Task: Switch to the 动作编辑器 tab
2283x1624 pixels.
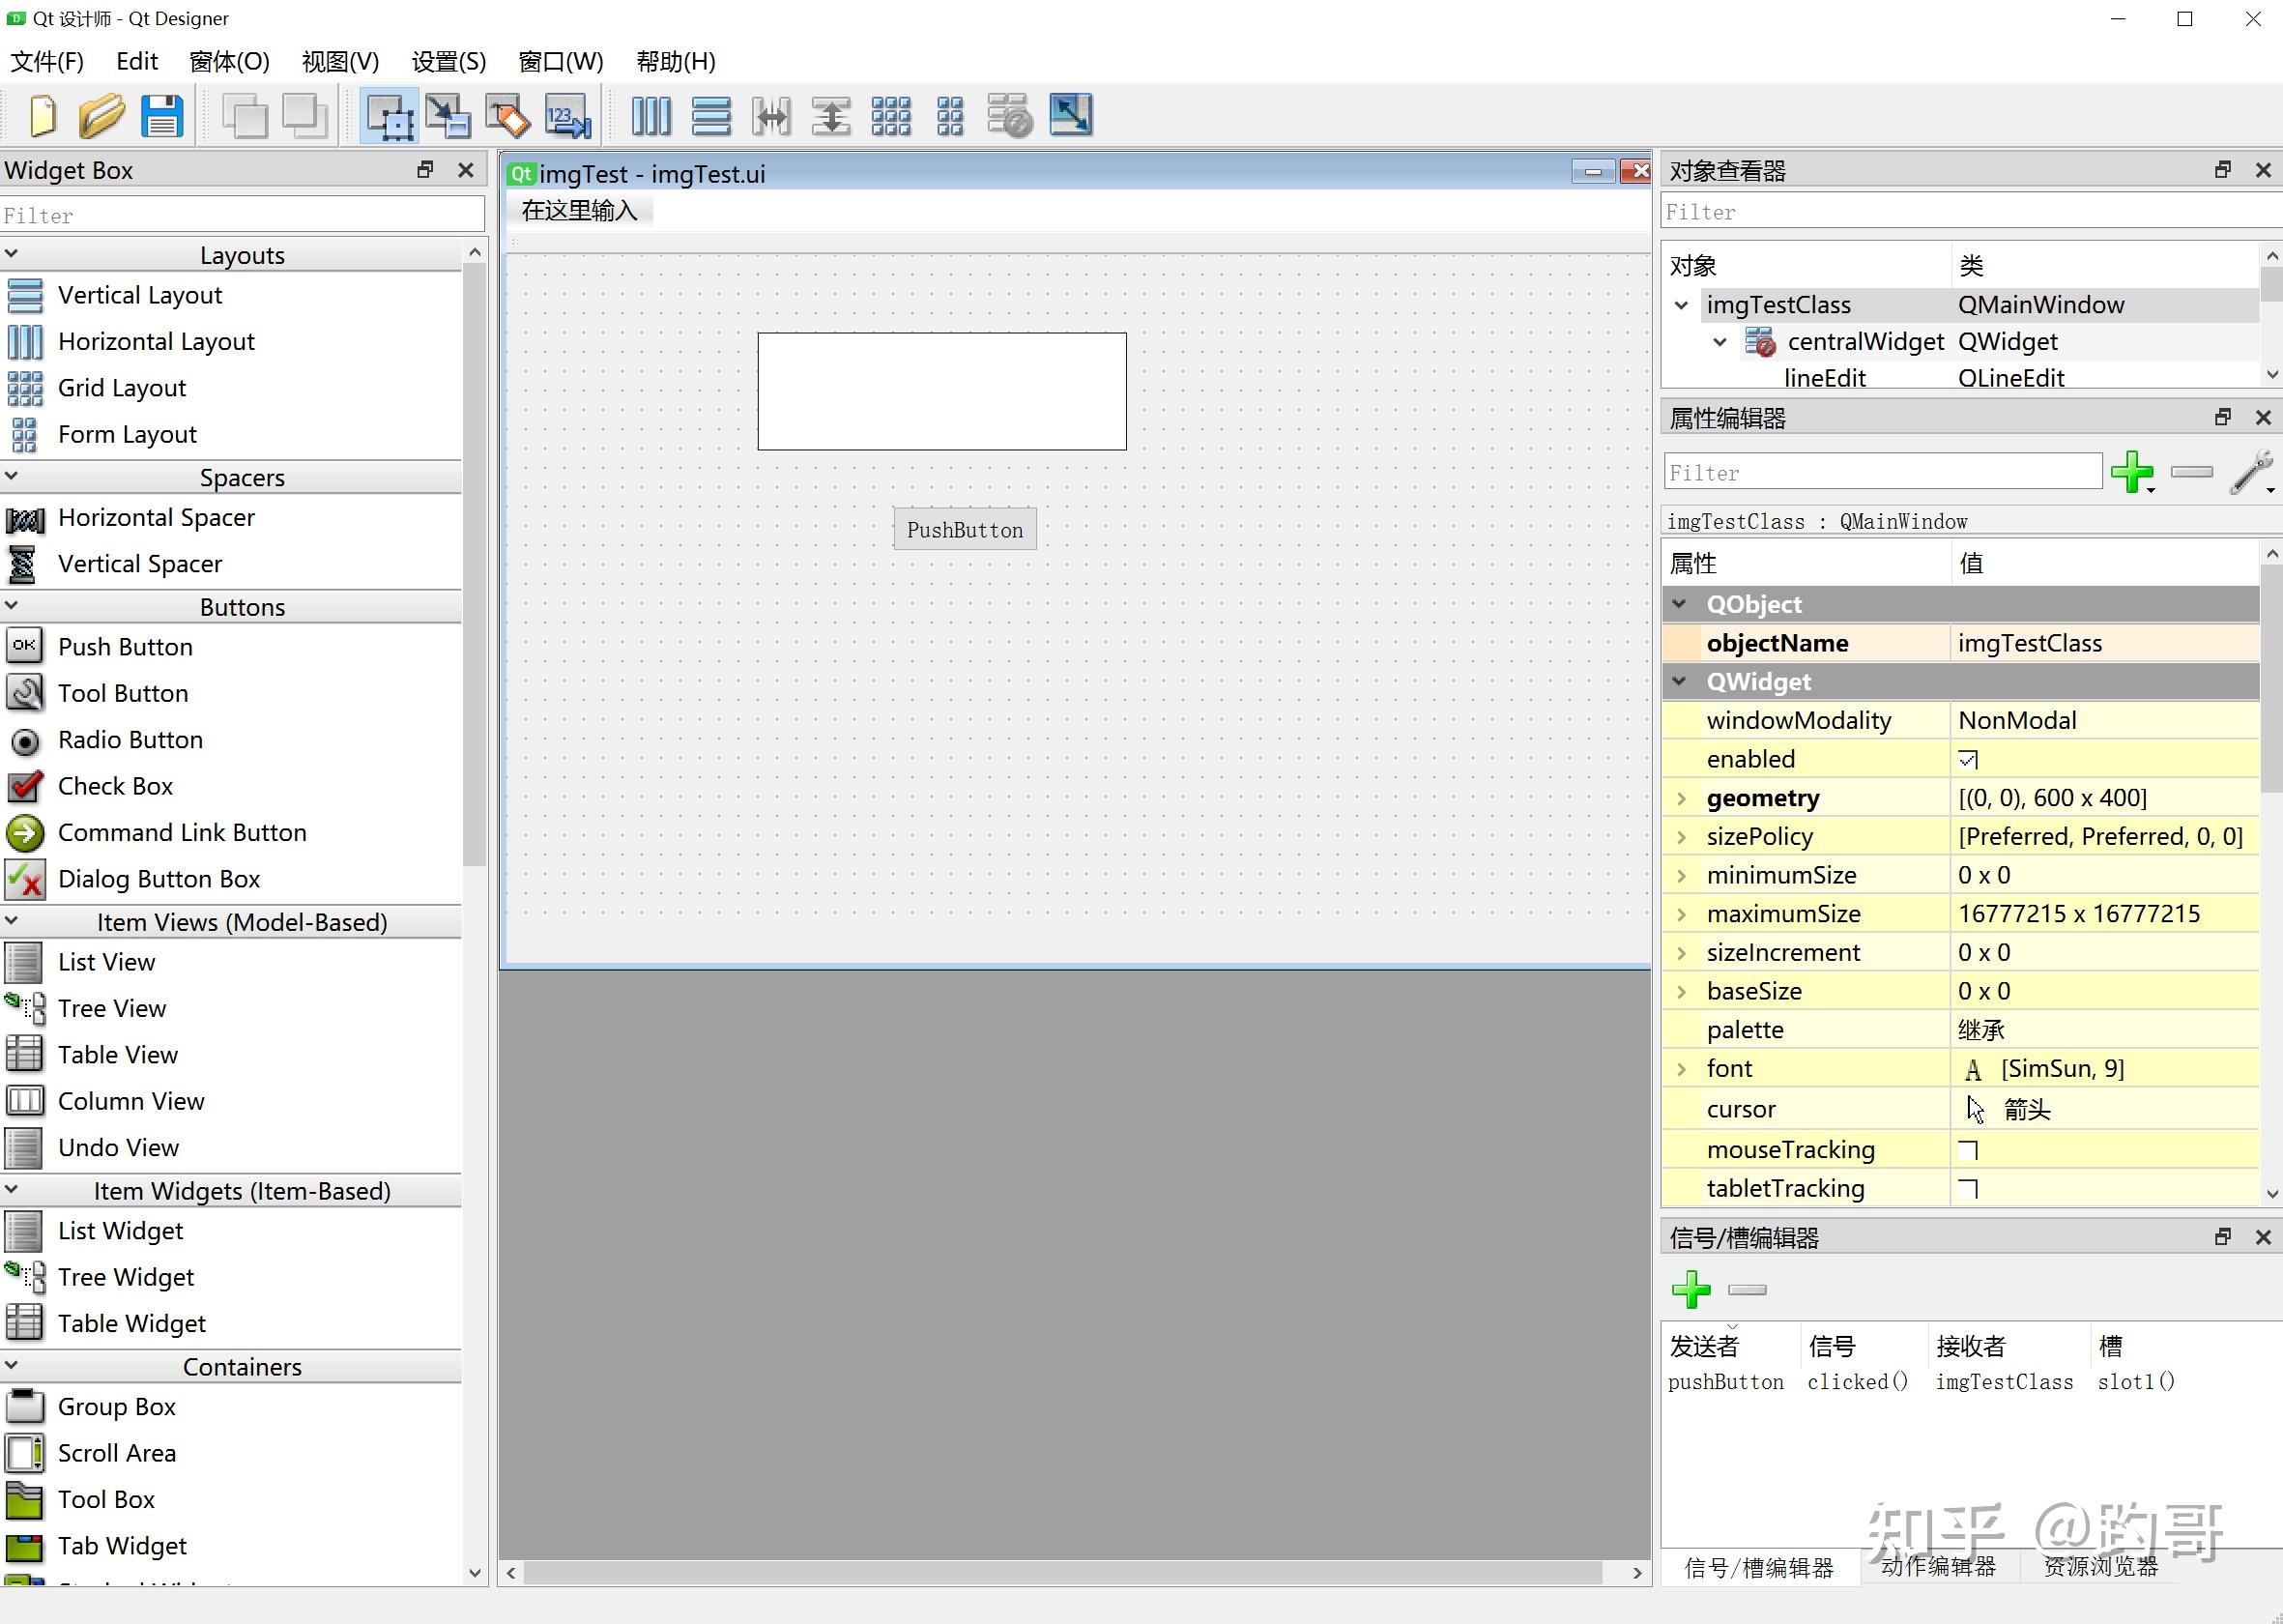Action: (x=1937, y=1567)
